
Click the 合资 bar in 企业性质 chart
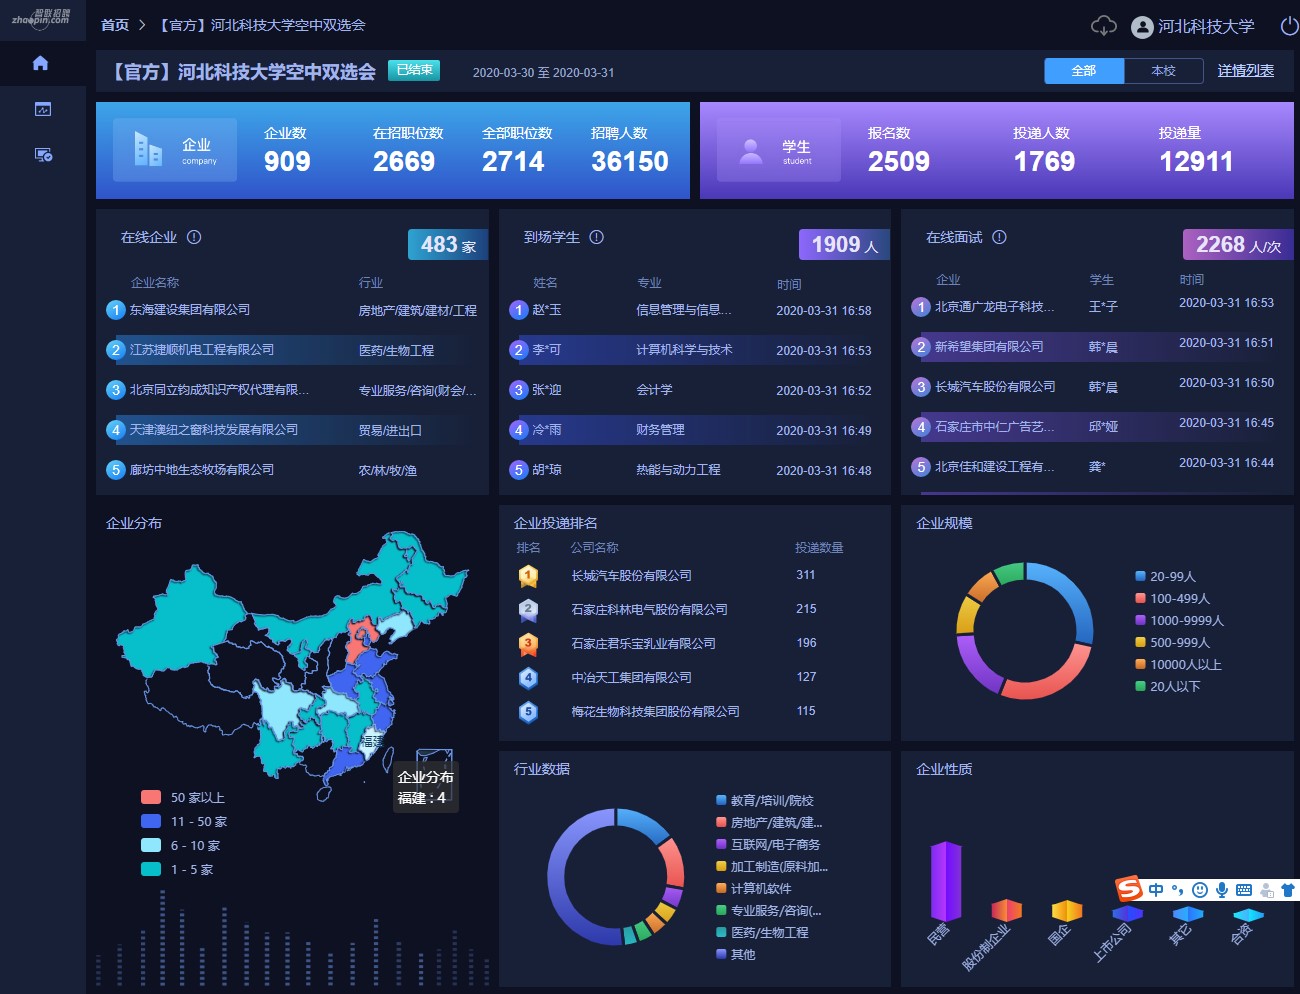(1248, 915)
